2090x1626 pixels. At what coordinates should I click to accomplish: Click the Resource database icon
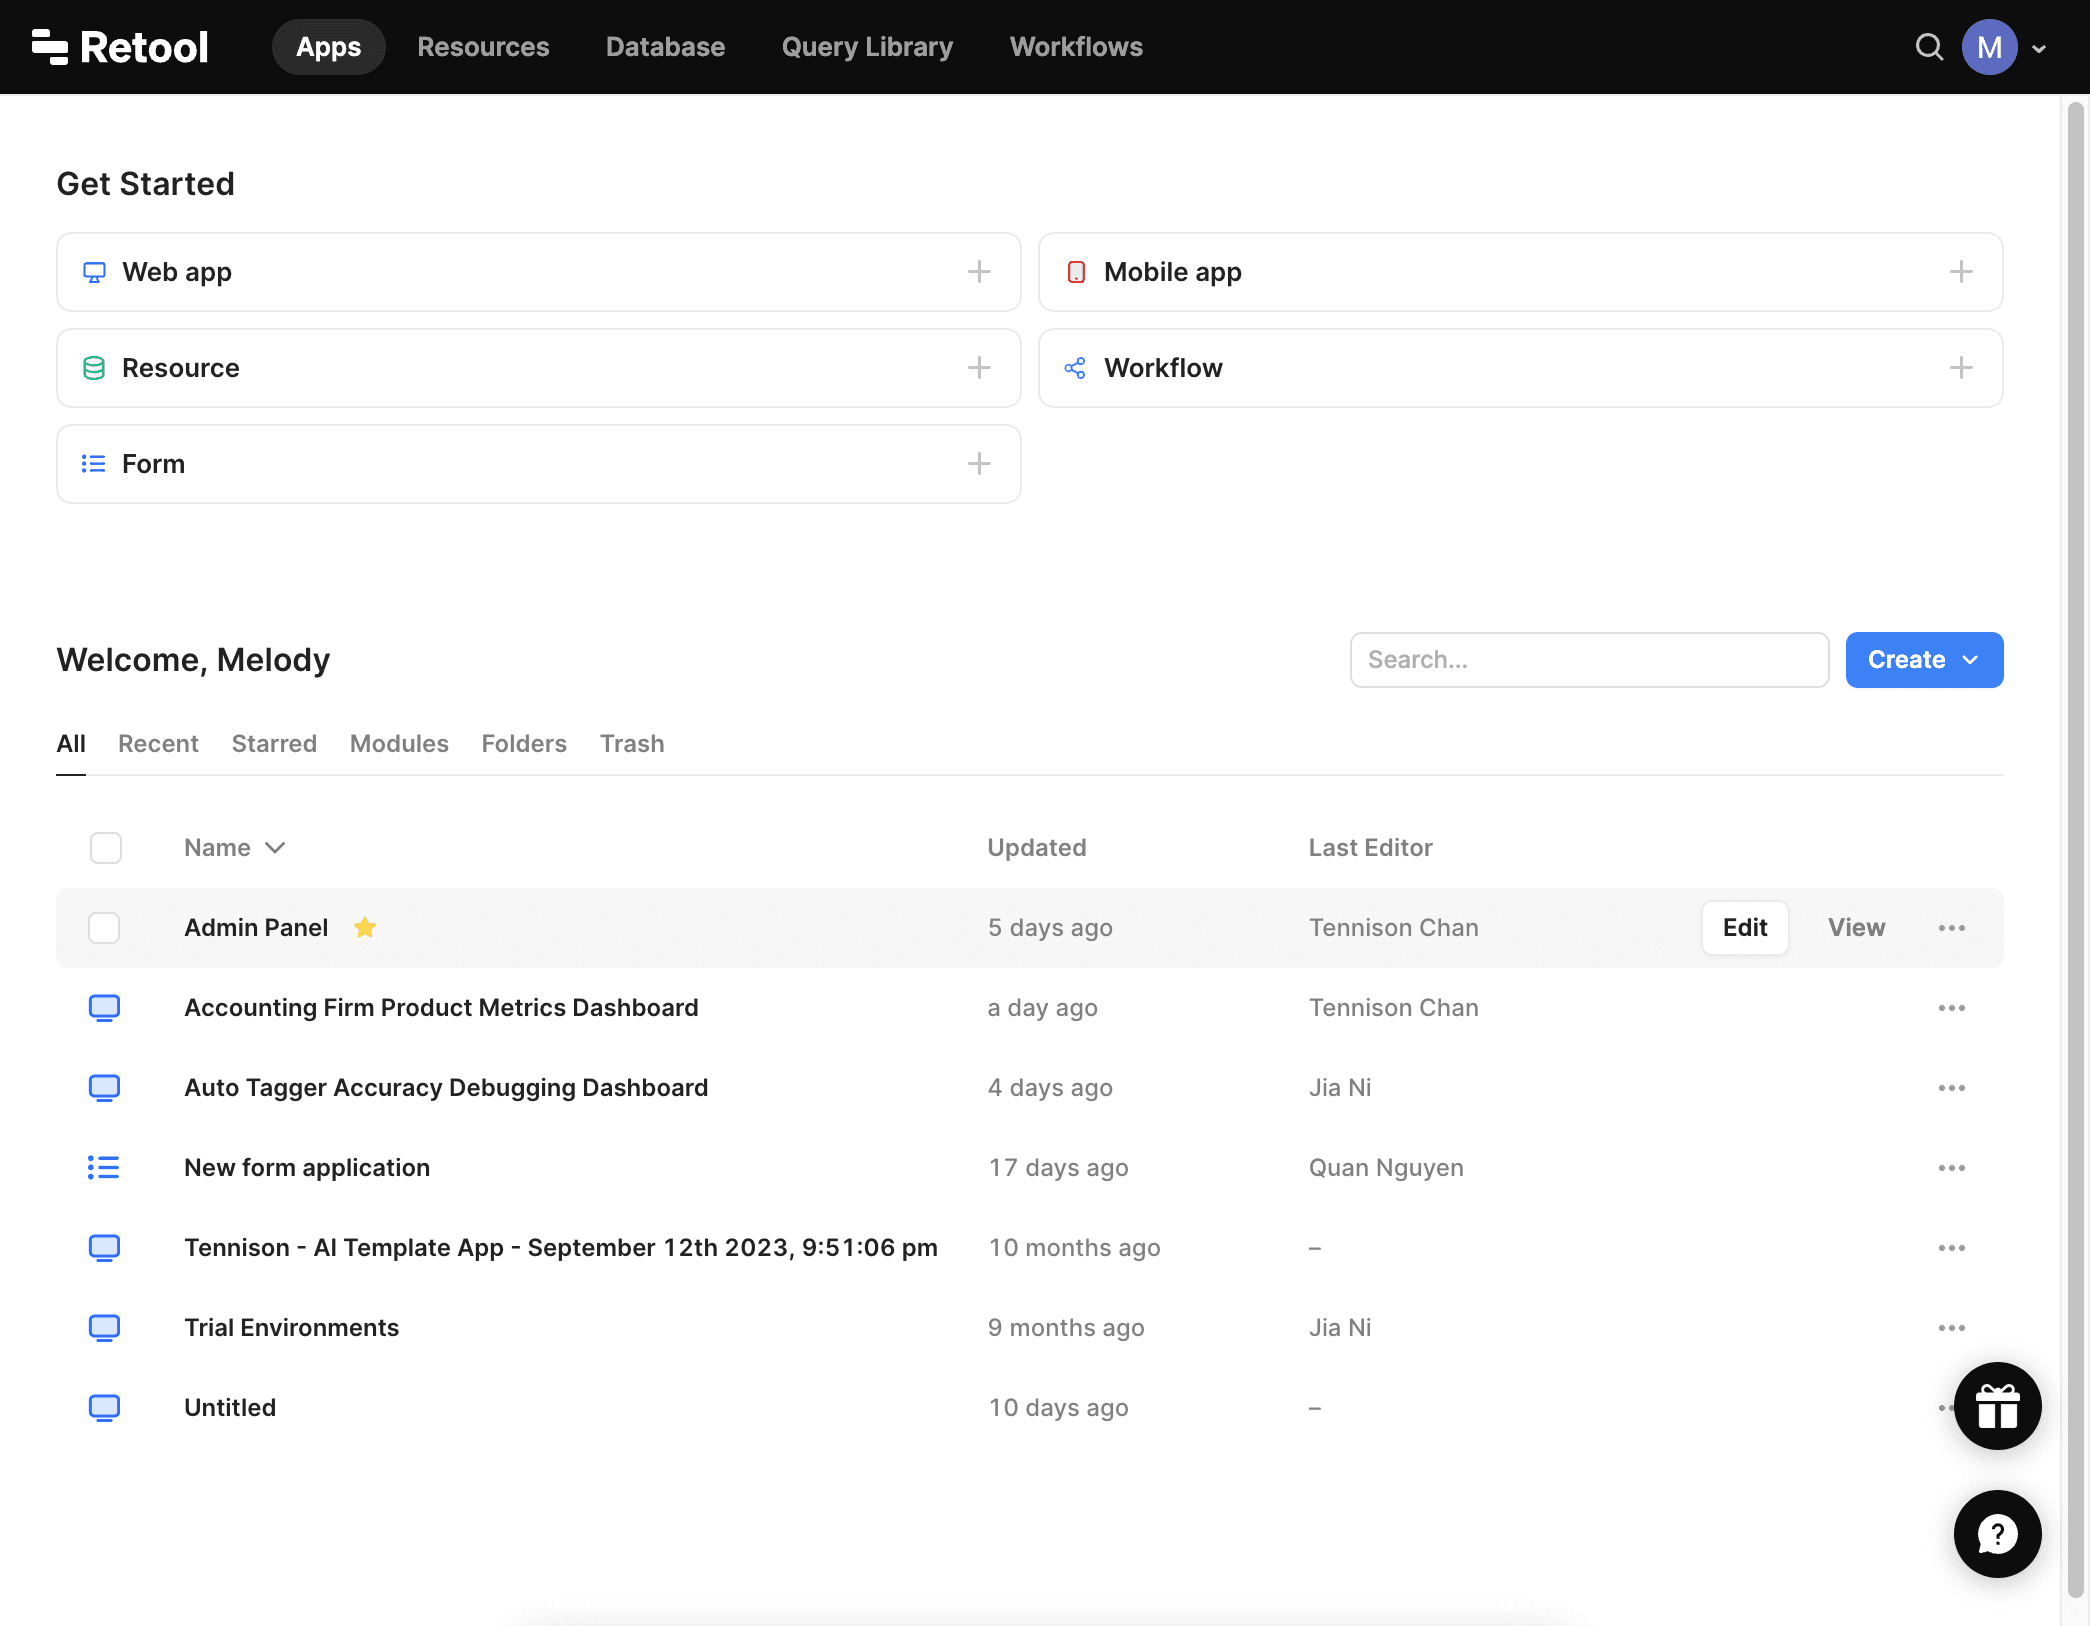[93, 367]
